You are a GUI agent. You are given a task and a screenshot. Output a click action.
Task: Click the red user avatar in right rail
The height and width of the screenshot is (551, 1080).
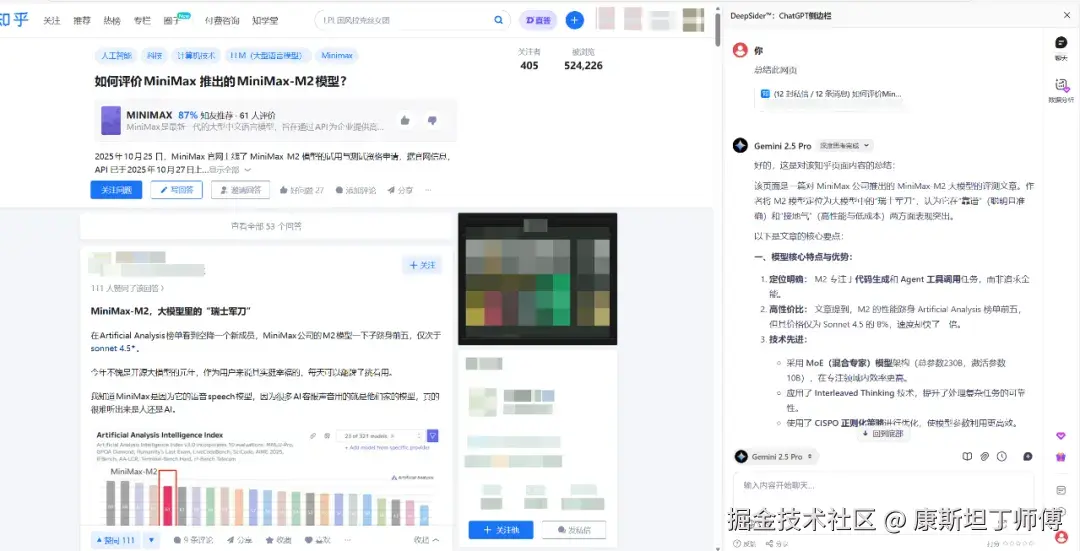coord(1061,537)
